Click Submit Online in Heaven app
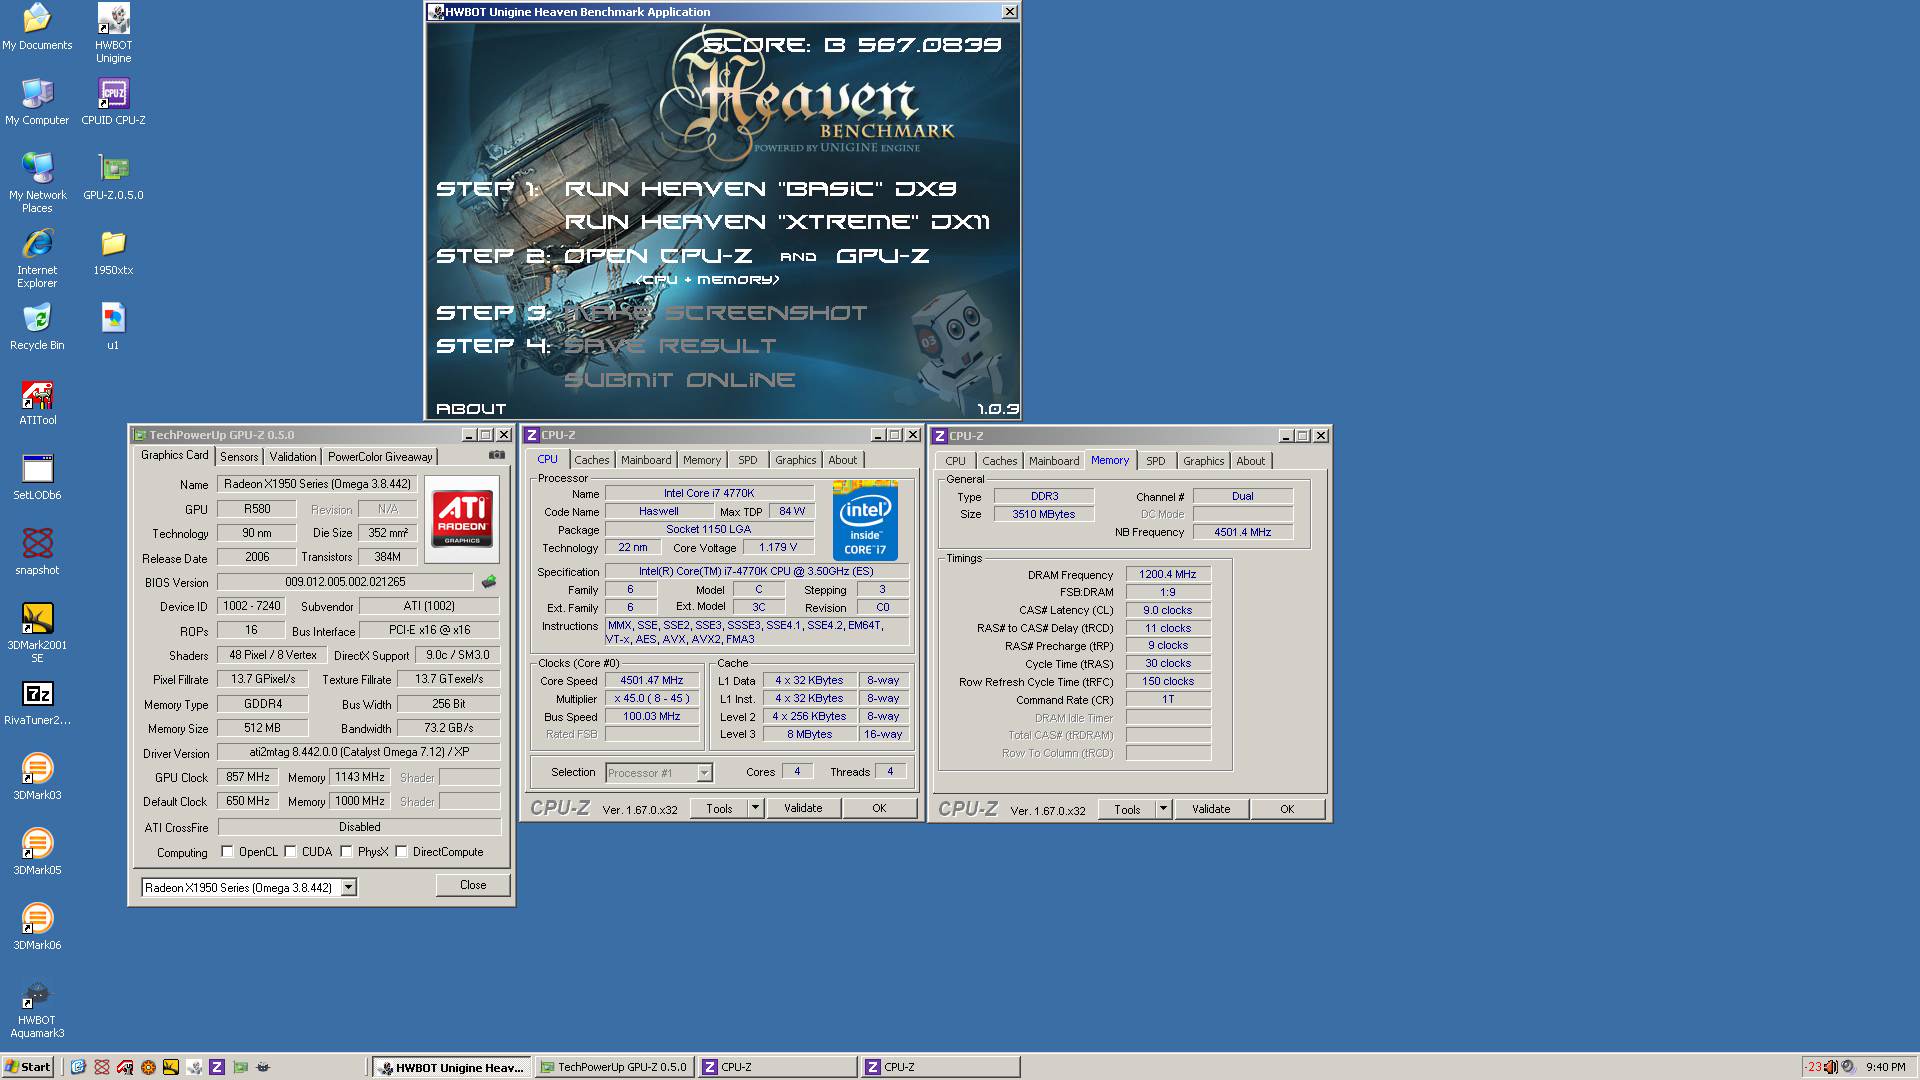Image resolution: width=1920 pixels, height=1080 pixels. click(x=680, y=380)
